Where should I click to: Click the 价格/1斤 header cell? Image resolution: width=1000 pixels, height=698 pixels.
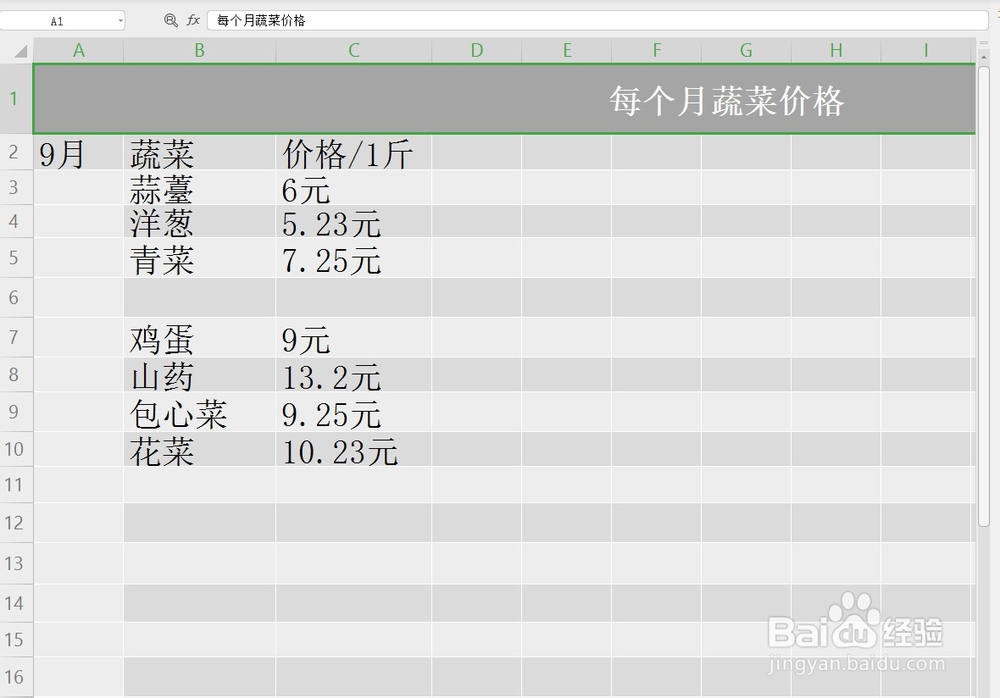pos(354,152)
